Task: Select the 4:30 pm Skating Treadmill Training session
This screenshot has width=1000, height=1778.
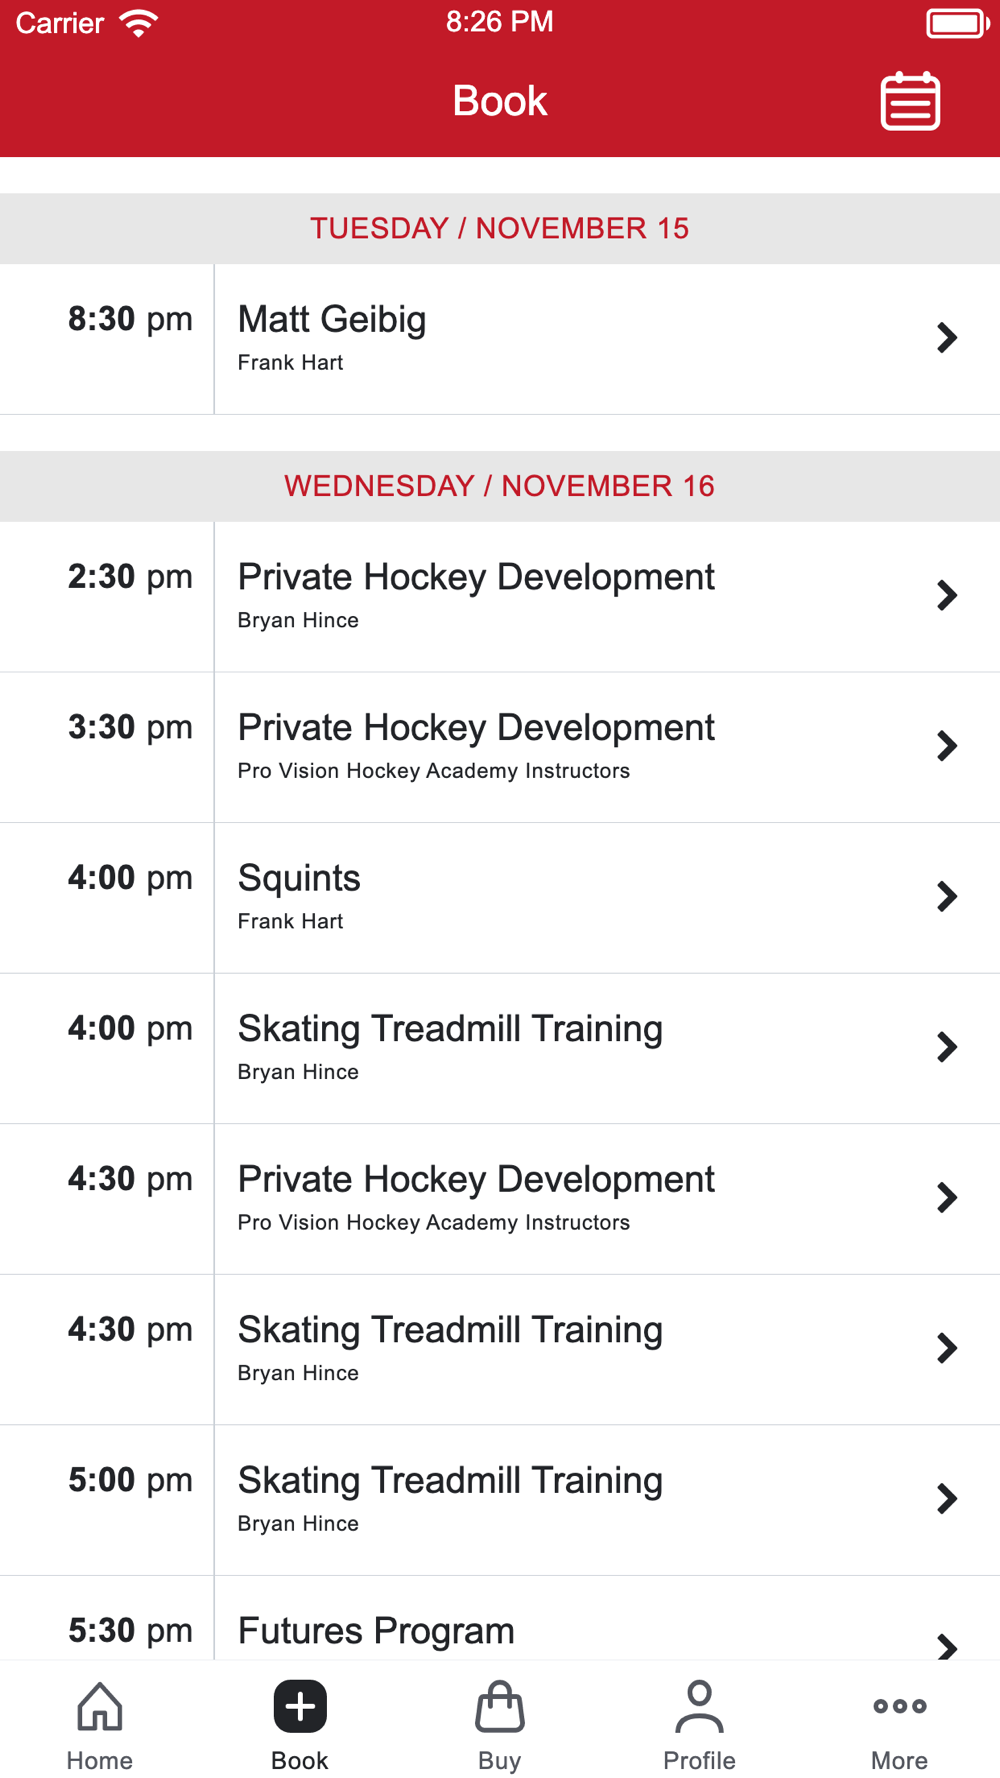Action: [500, 1350]
